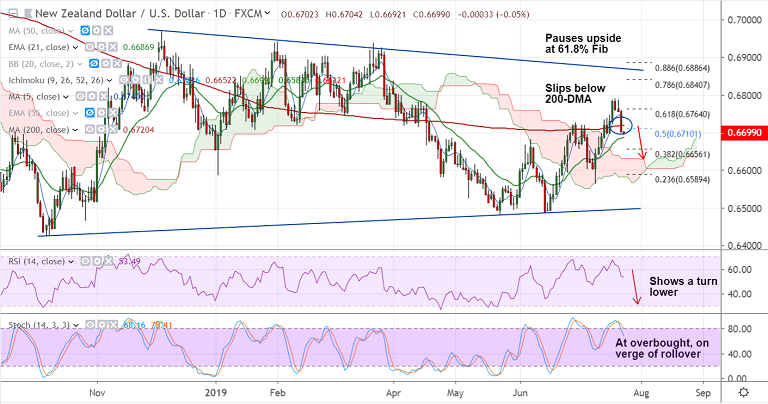Show the hidden EMA (55, close) indicator

pyautogui.click(x=90, y=113)
